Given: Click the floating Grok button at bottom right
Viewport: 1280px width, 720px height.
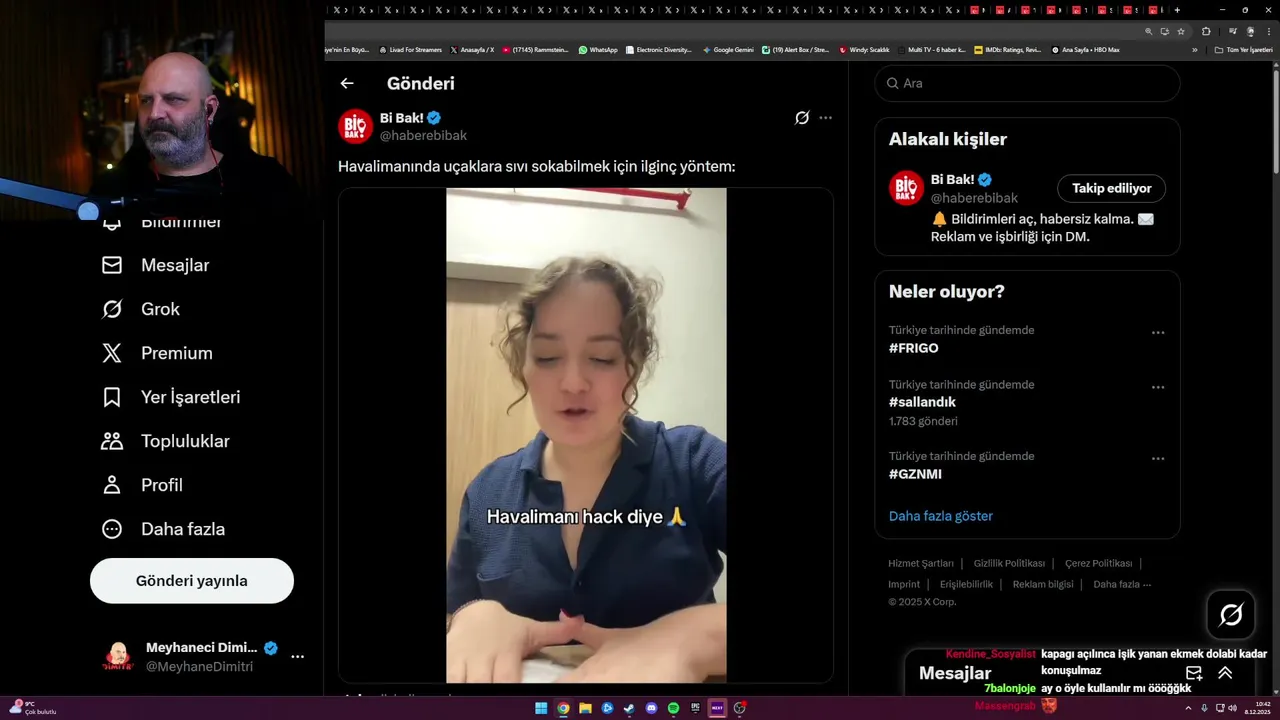Looking at the screenshot, I should [1231, 615].
